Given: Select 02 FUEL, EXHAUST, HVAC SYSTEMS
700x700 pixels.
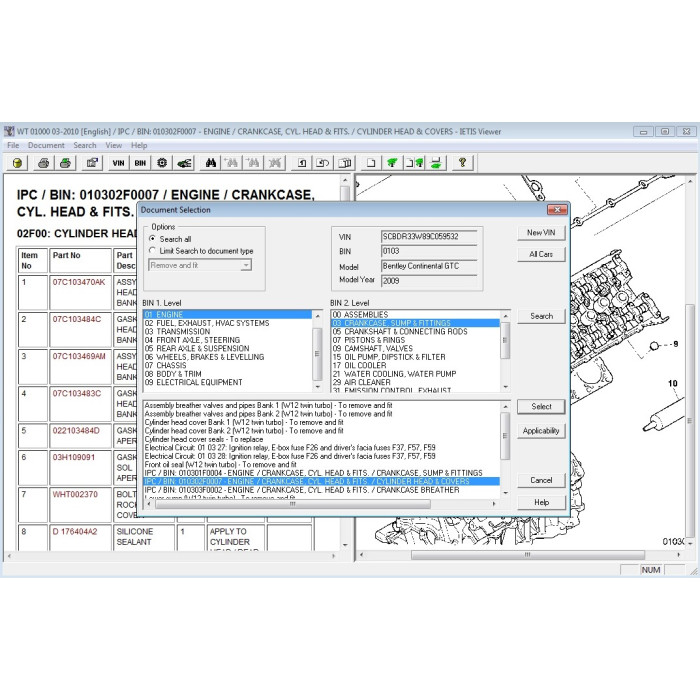Looking at the screenshot, I should coord(228,323).
